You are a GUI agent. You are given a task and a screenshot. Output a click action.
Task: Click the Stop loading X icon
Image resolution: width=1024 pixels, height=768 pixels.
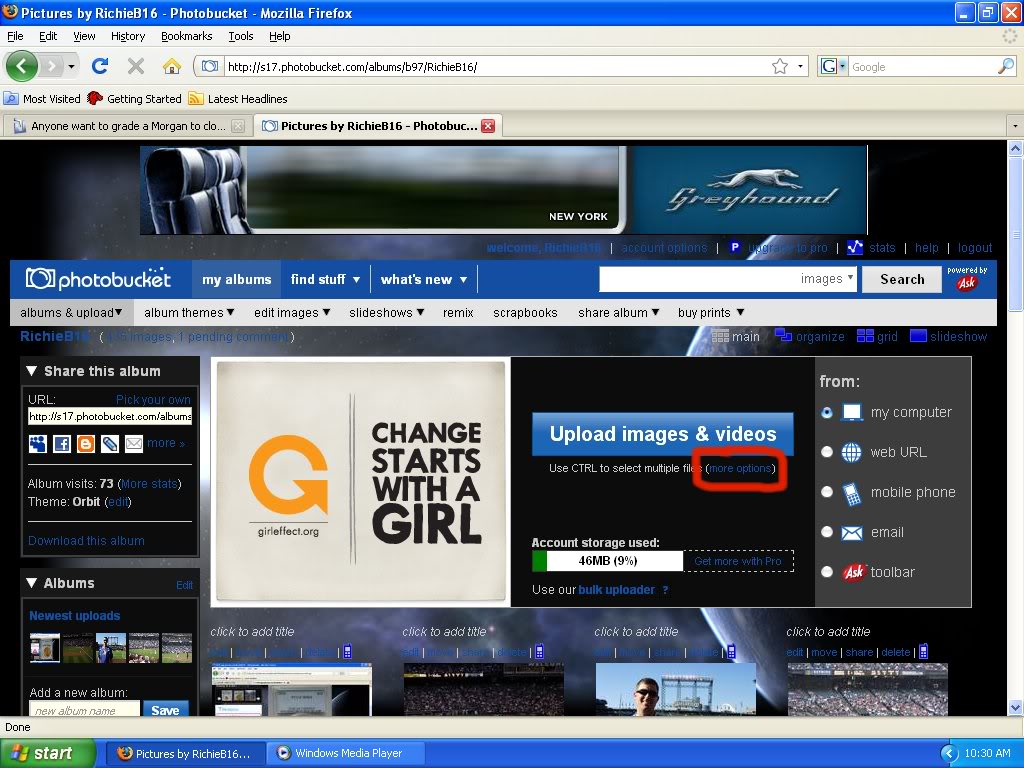[x=136, y=66]
